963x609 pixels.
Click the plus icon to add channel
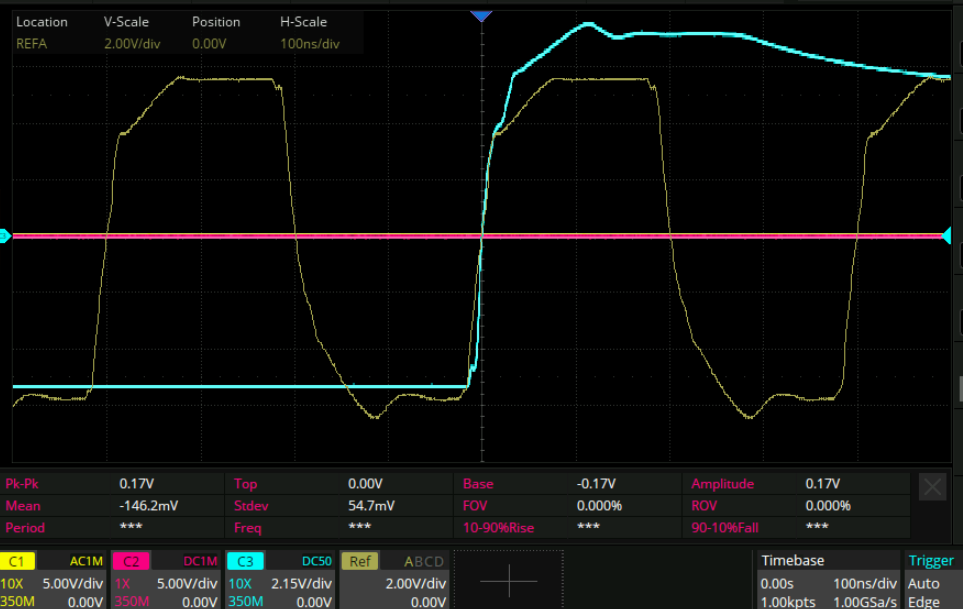pos(508,580)
